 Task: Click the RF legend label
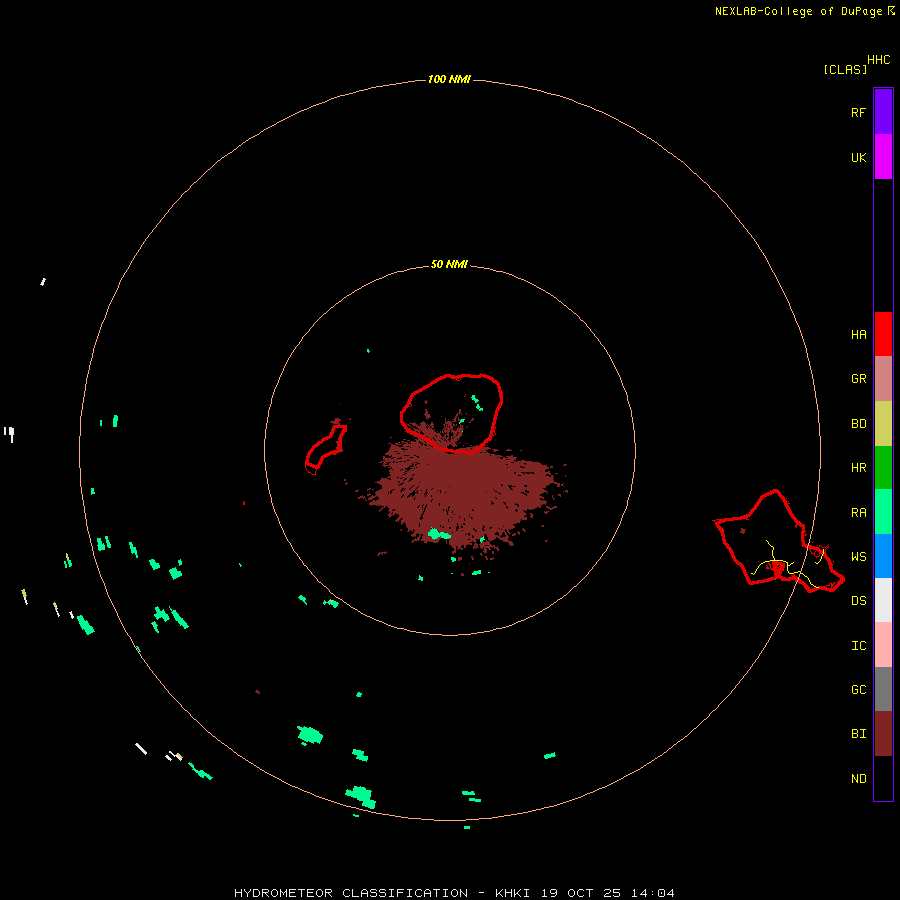tap(858, 112)
